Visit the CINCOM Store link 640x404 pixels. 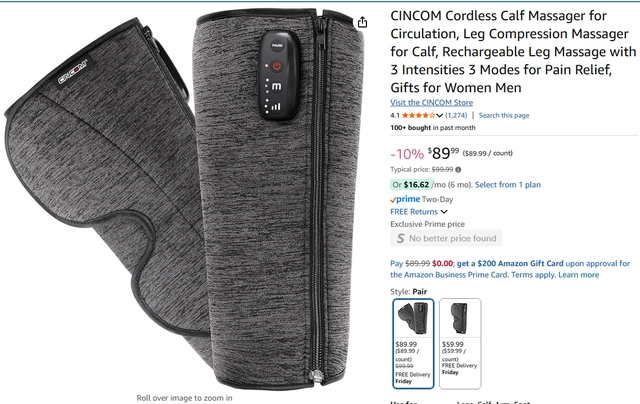coord(431,103)
